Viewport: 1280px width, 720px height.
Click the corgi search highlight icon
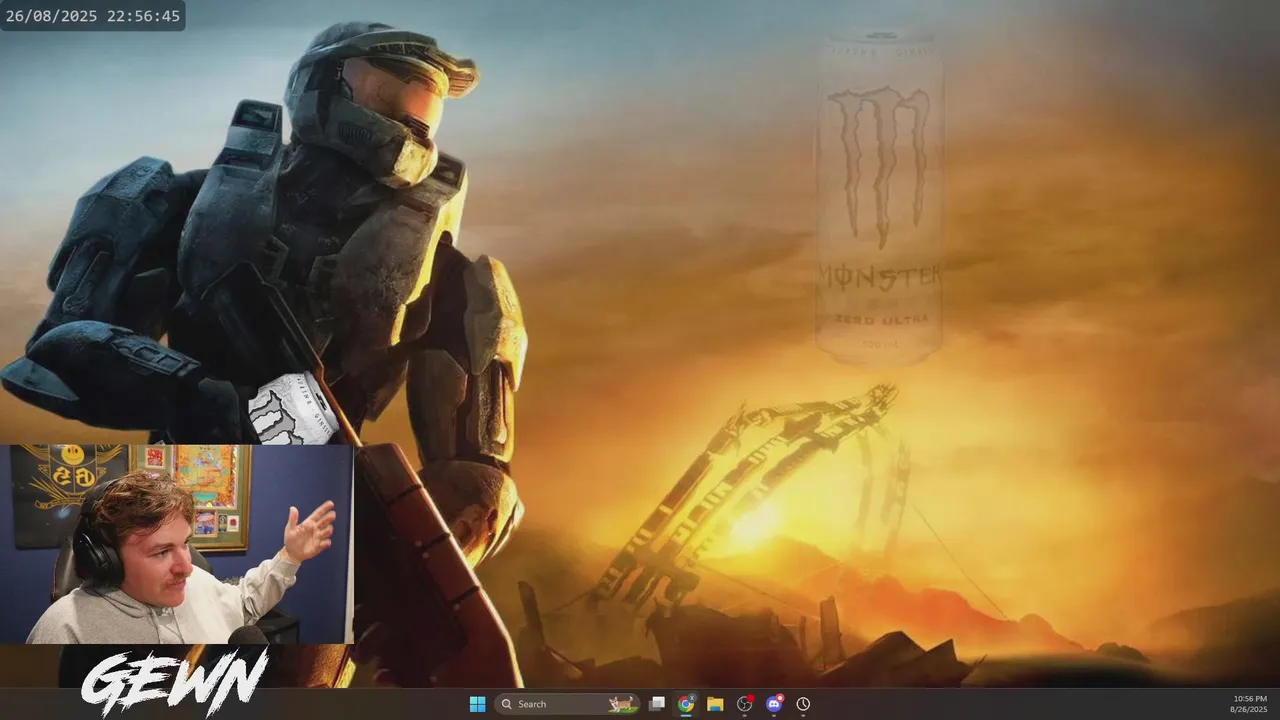point(621,704)
